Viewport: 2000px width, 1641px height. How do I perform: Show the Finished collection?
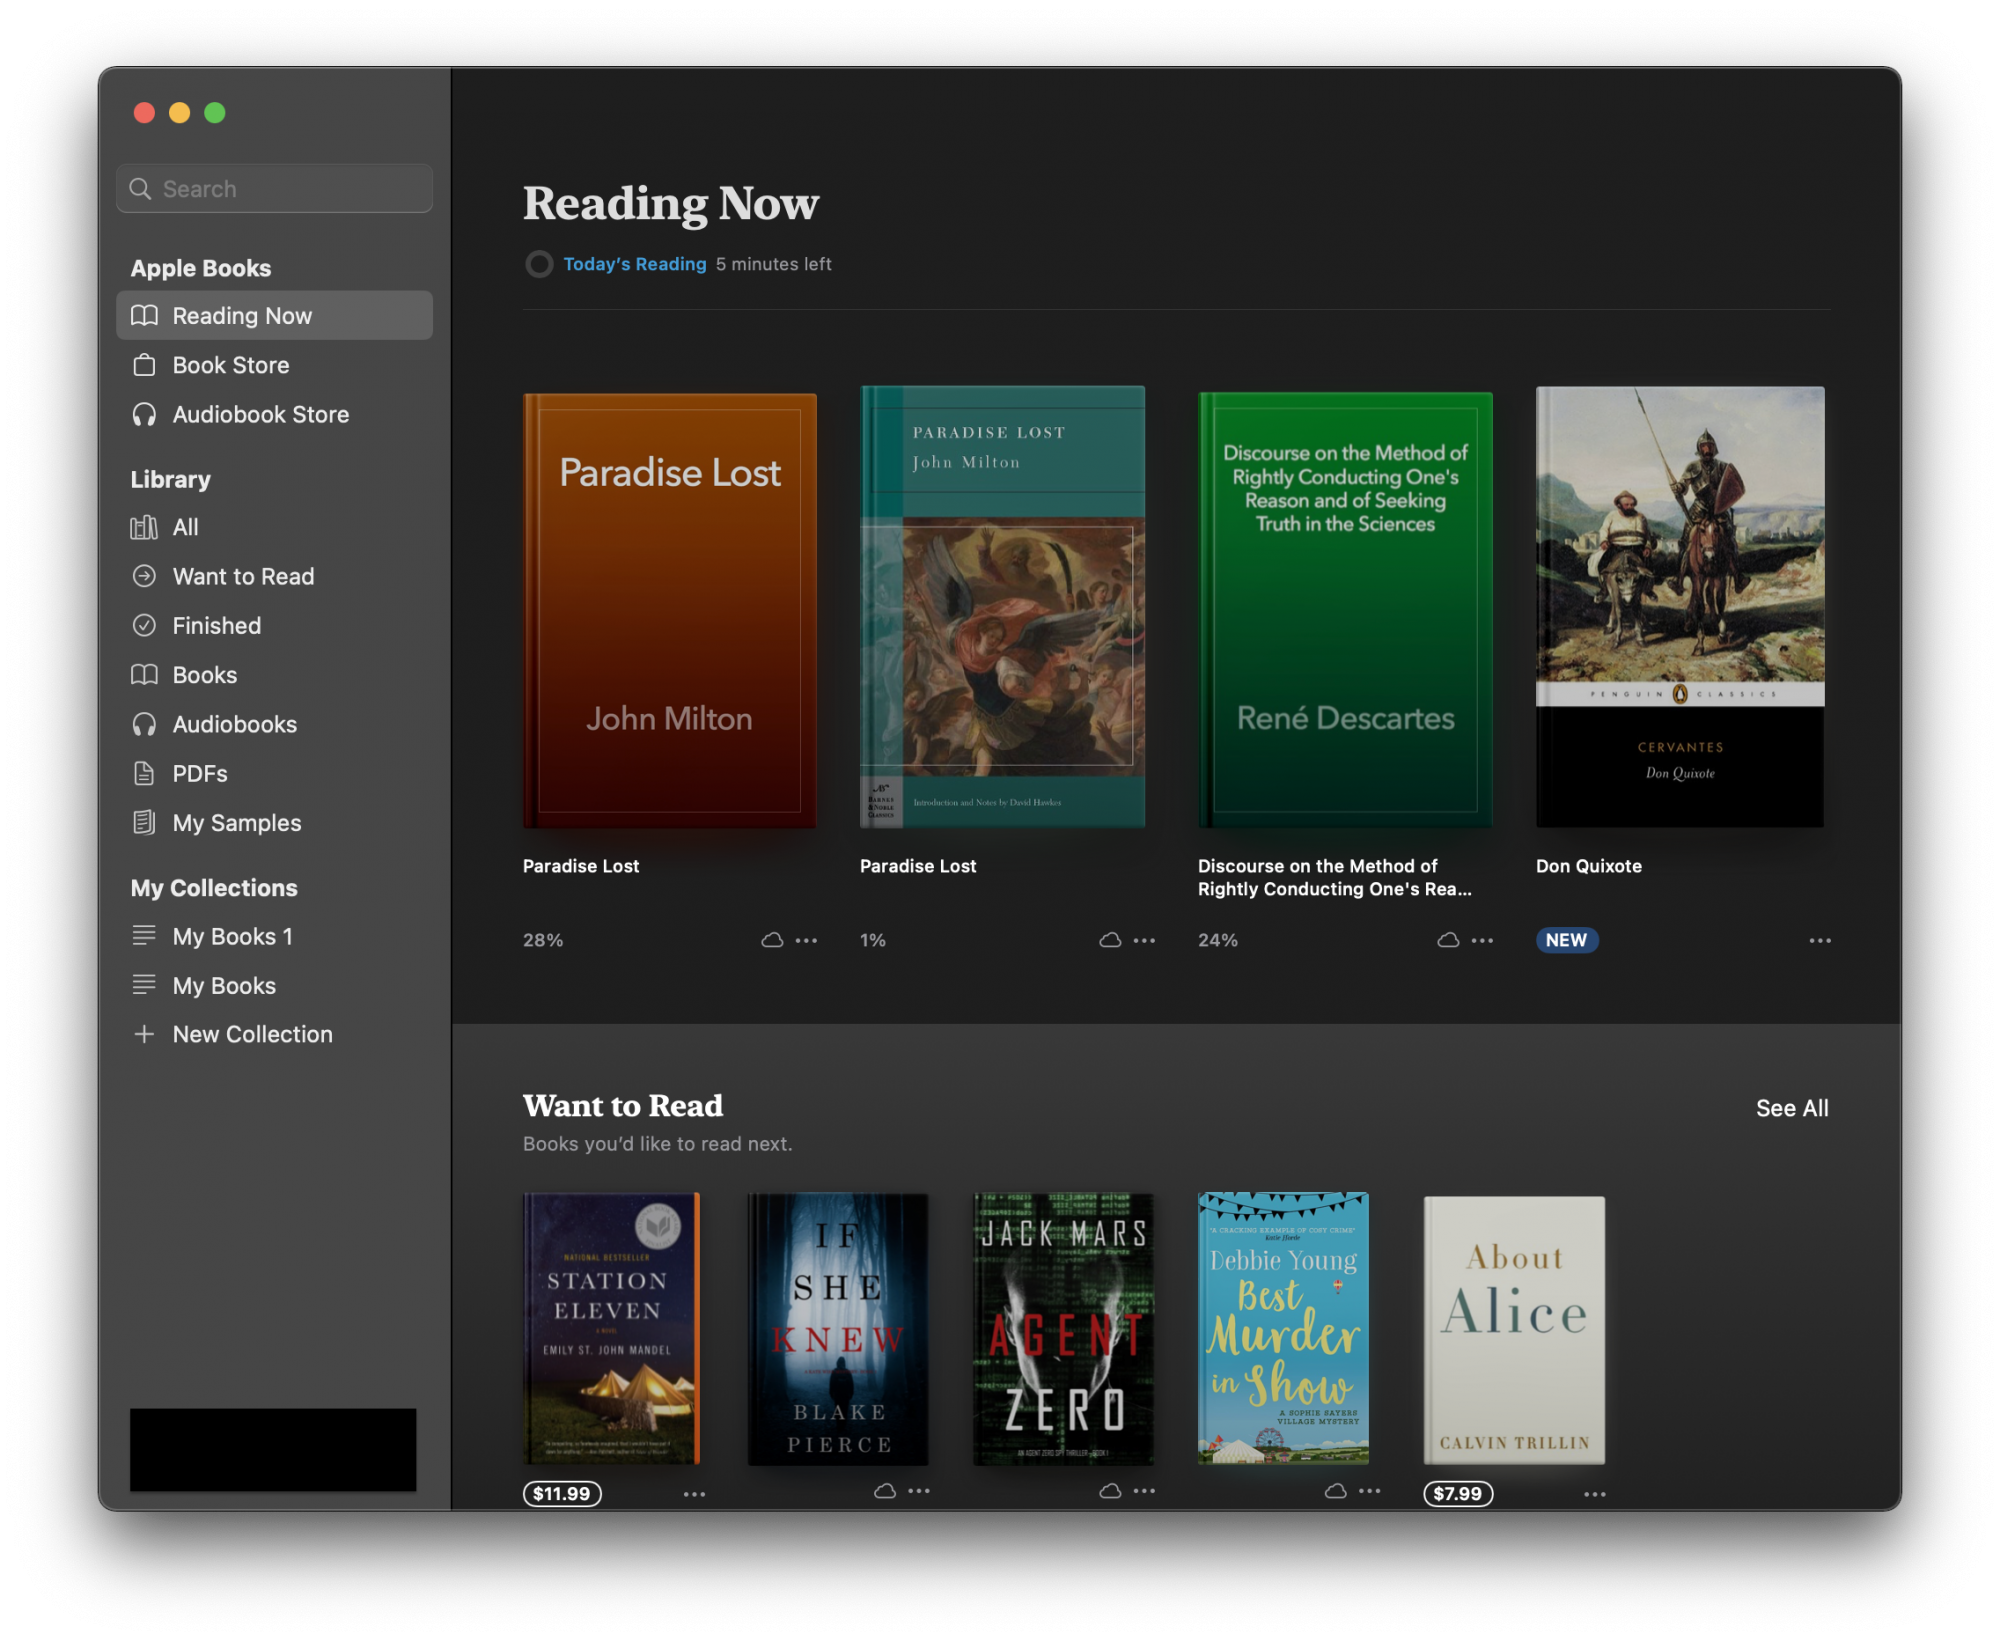pyautogui.click(x=274, y=625)
